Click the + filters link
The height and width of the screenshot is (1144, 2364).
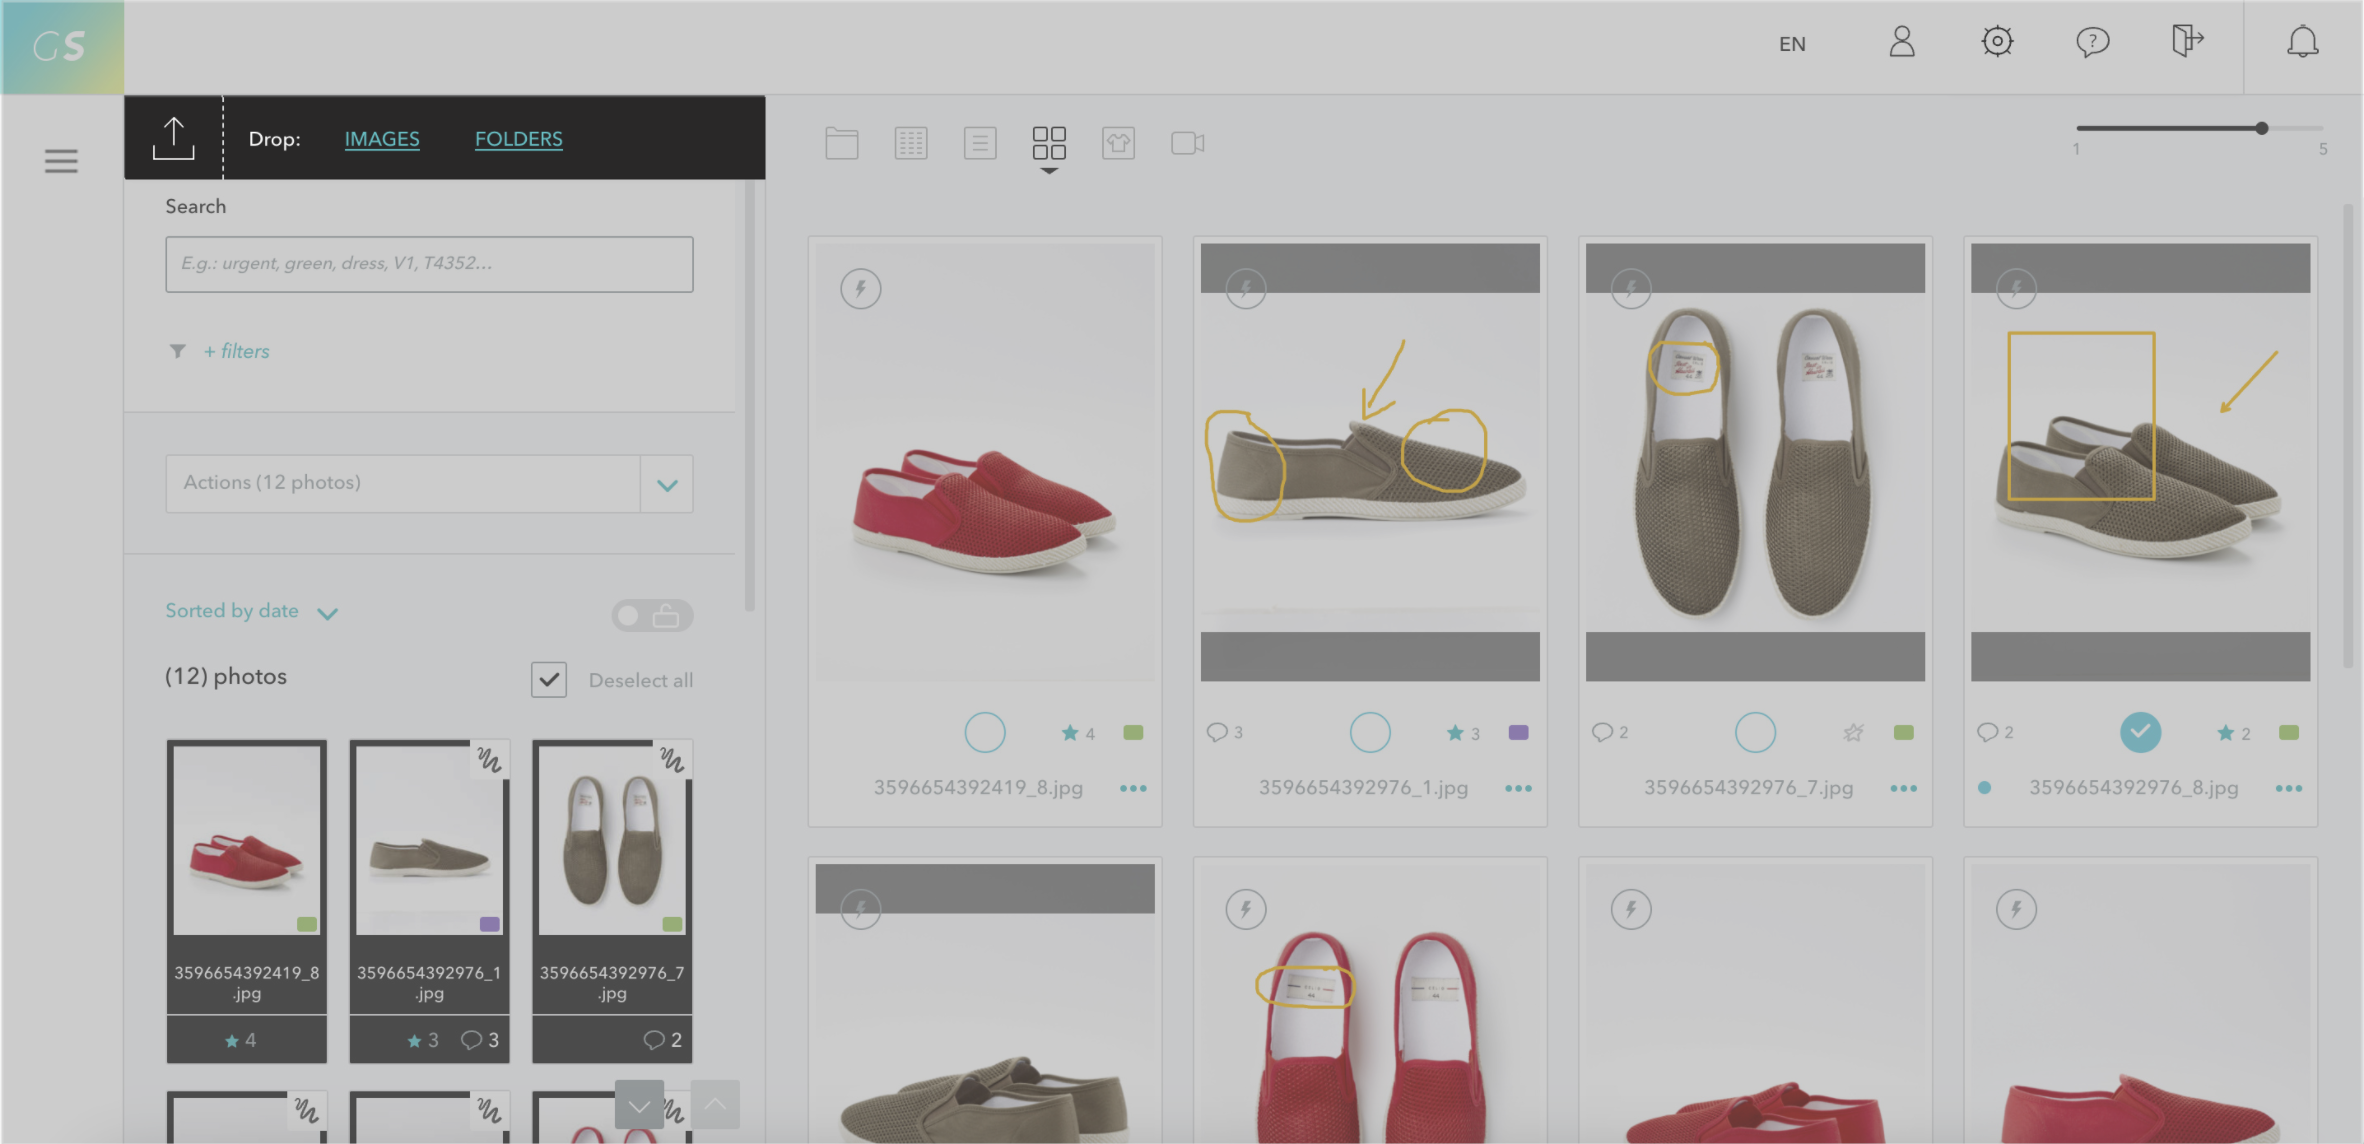pos(237,351)
